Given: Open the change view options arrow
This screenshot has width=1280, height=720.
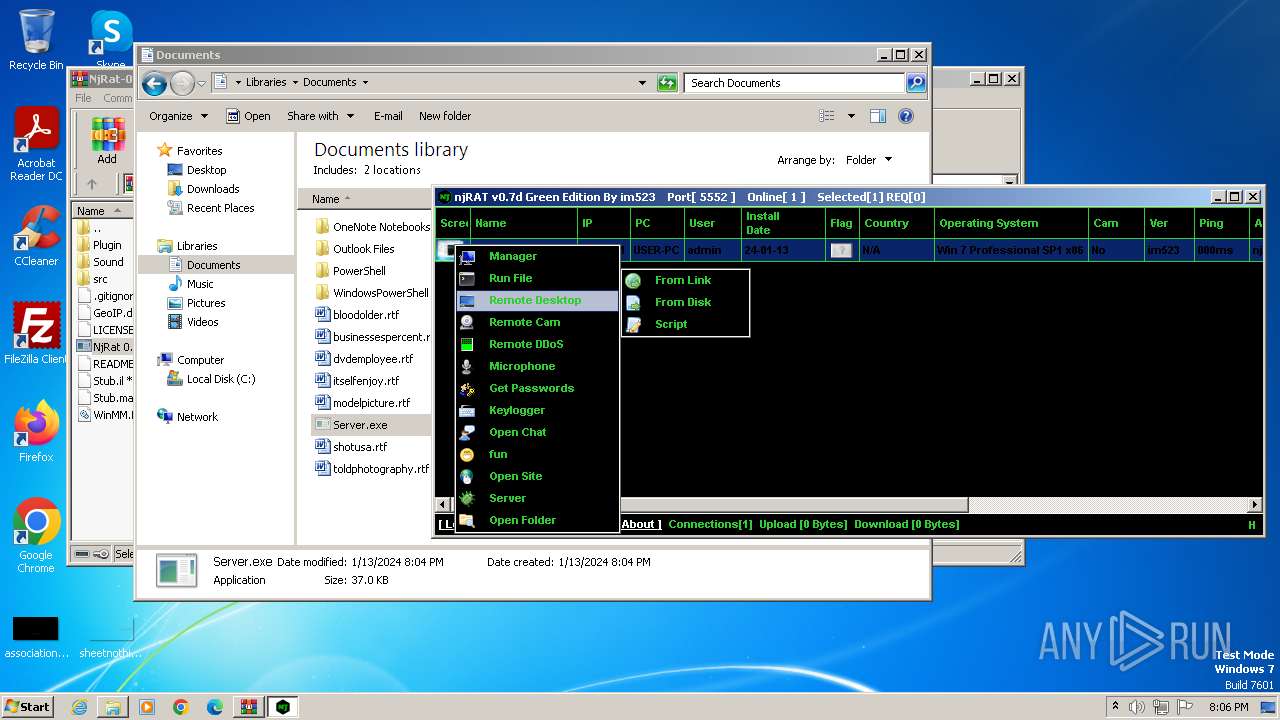Looking at the screenshot, I should click(x=851, y=116).
